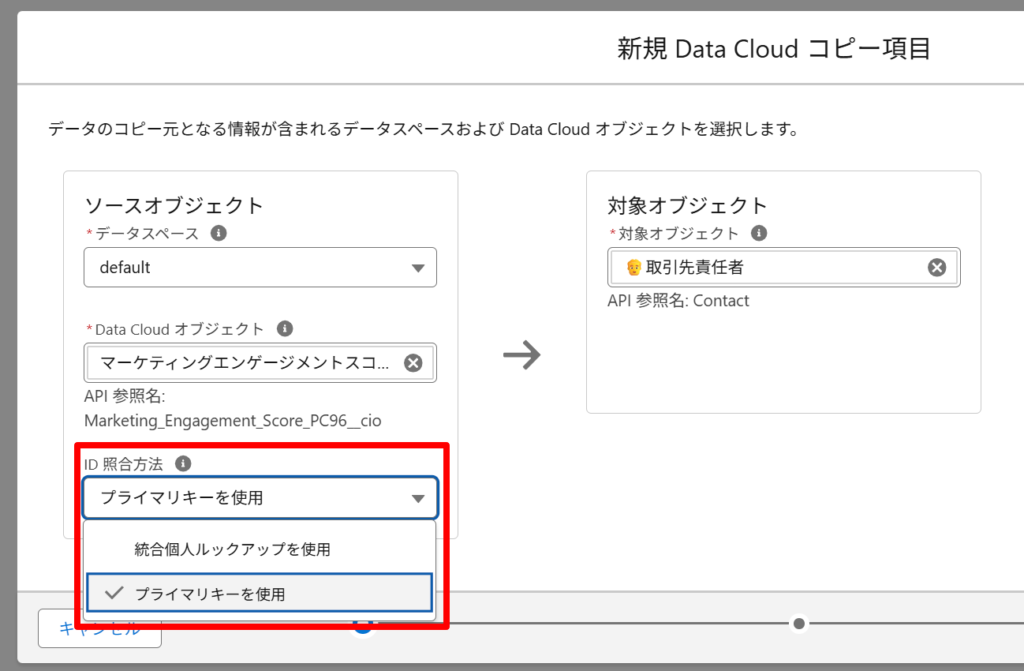Clear the 取引先責任者 target object

937,267
